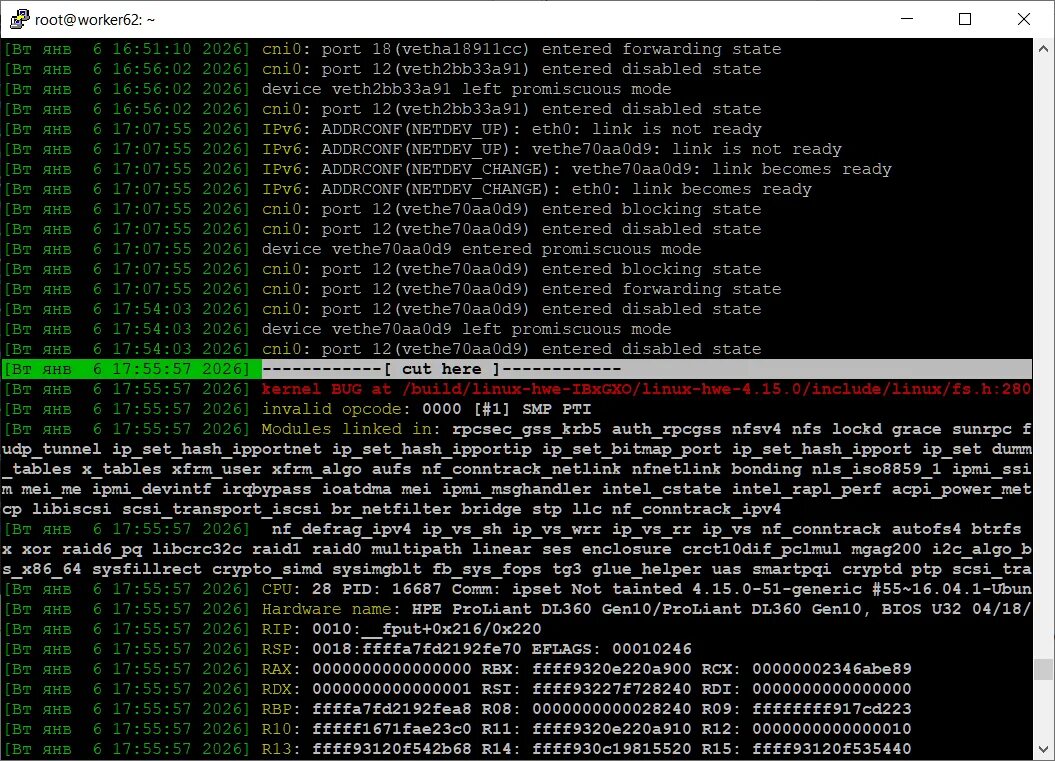
Task: Click 'vethe70aa0d9: link becomes ready' text
Action: pos(731,169)
